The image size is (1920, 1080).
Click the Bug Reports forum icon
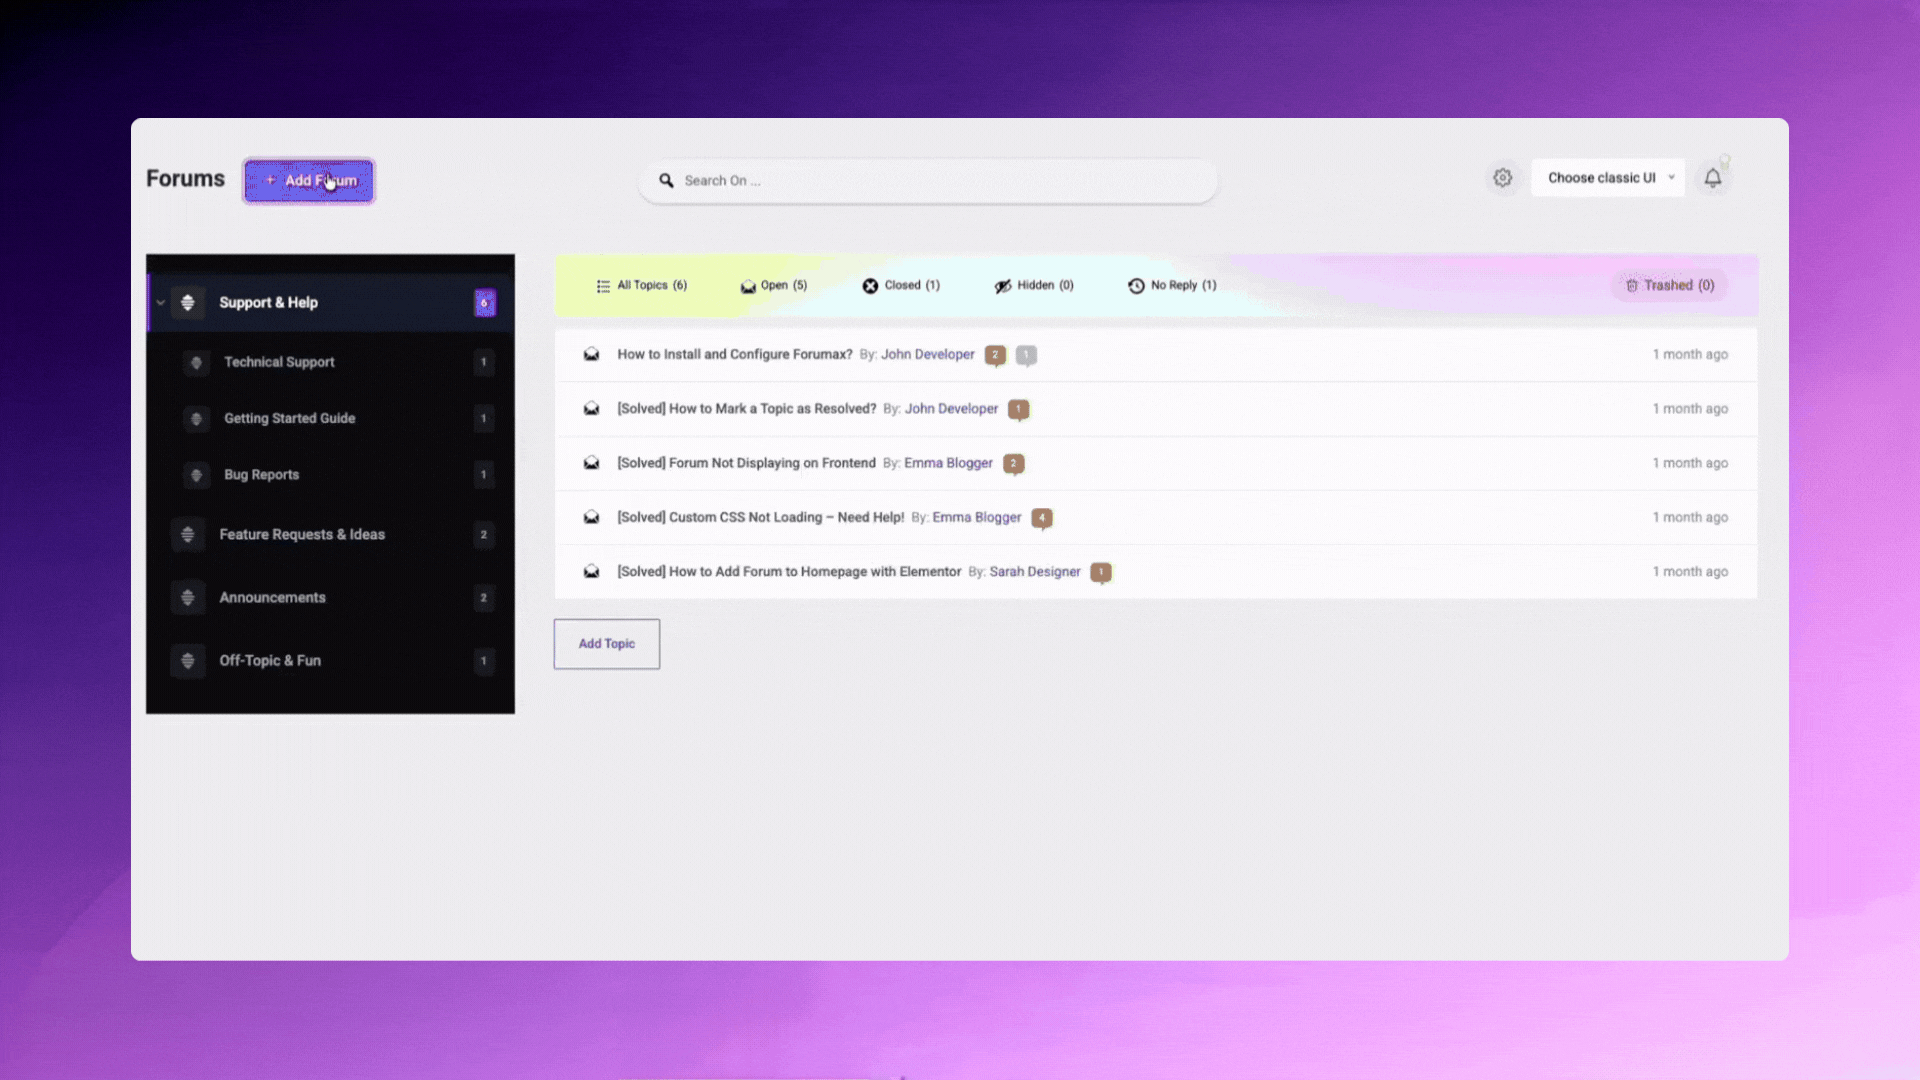(197, 475)
